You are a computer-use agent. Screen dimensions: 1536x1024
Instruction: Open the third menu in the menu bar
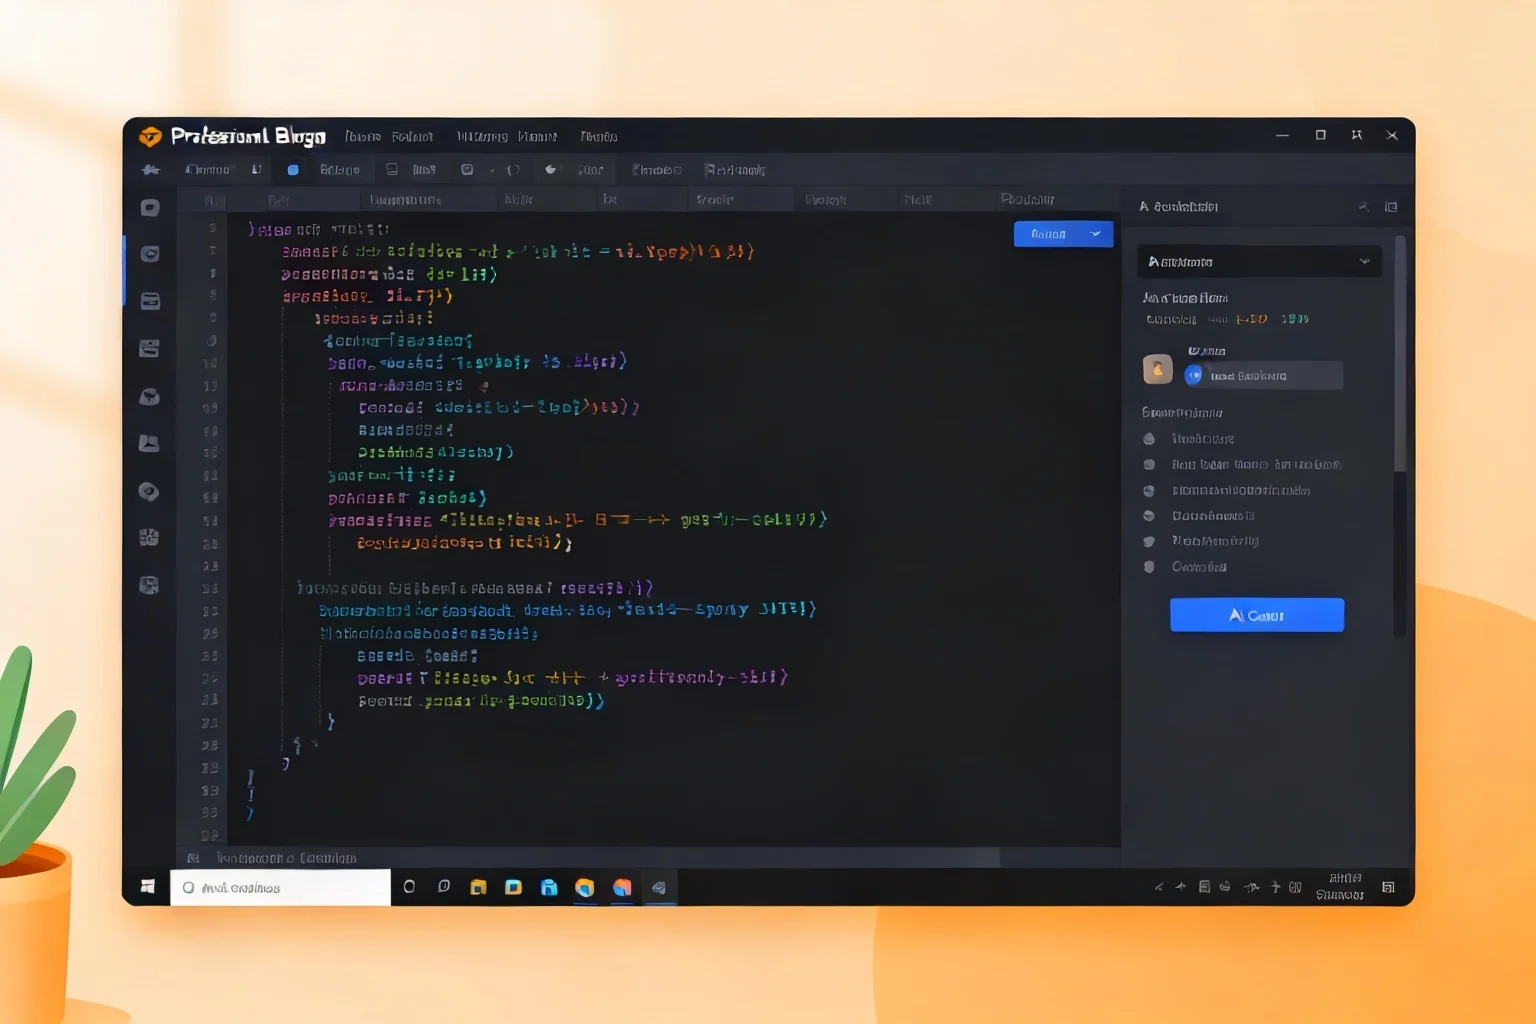click(x=482, y=137)
